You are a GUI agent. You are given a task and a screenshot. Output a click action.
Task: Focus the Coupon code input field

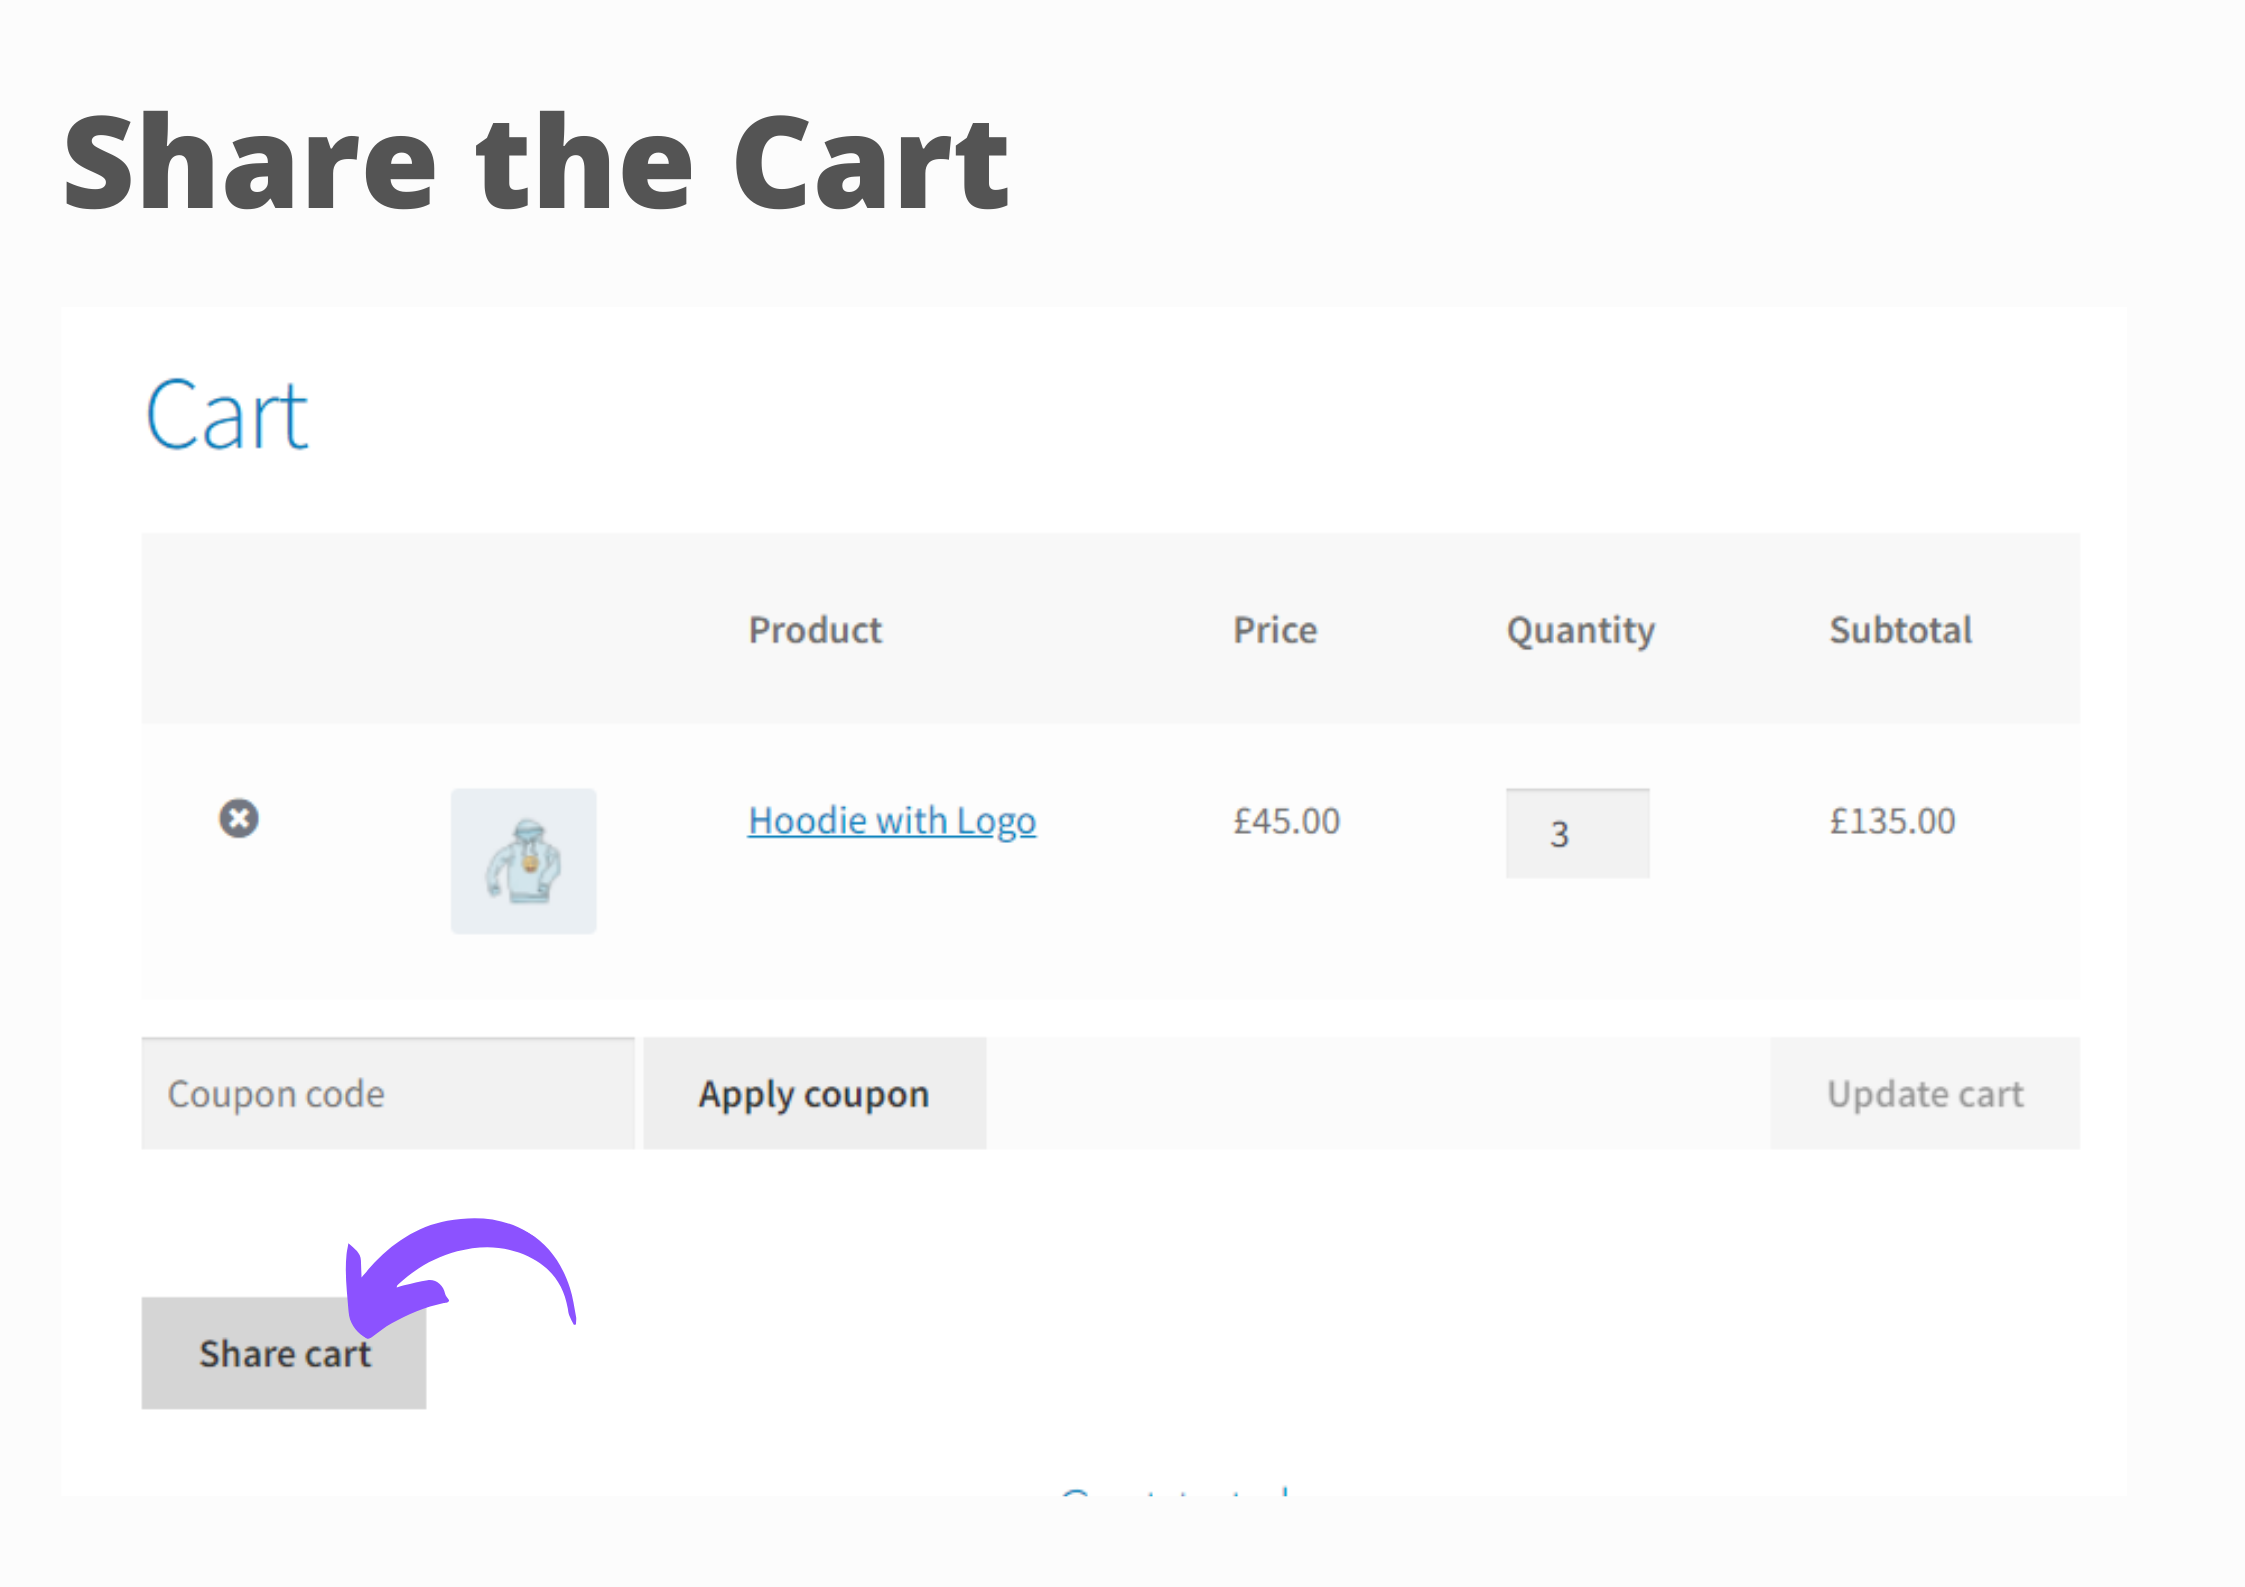(386, 1093)
